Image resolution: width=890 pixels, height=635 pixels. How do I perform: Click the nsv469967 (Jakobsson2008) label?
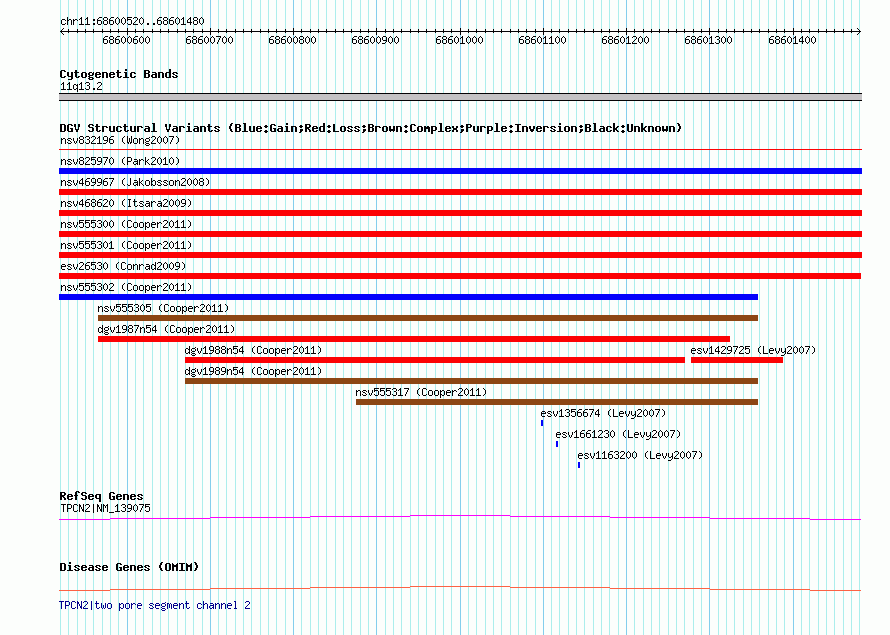tap(135, 182)
